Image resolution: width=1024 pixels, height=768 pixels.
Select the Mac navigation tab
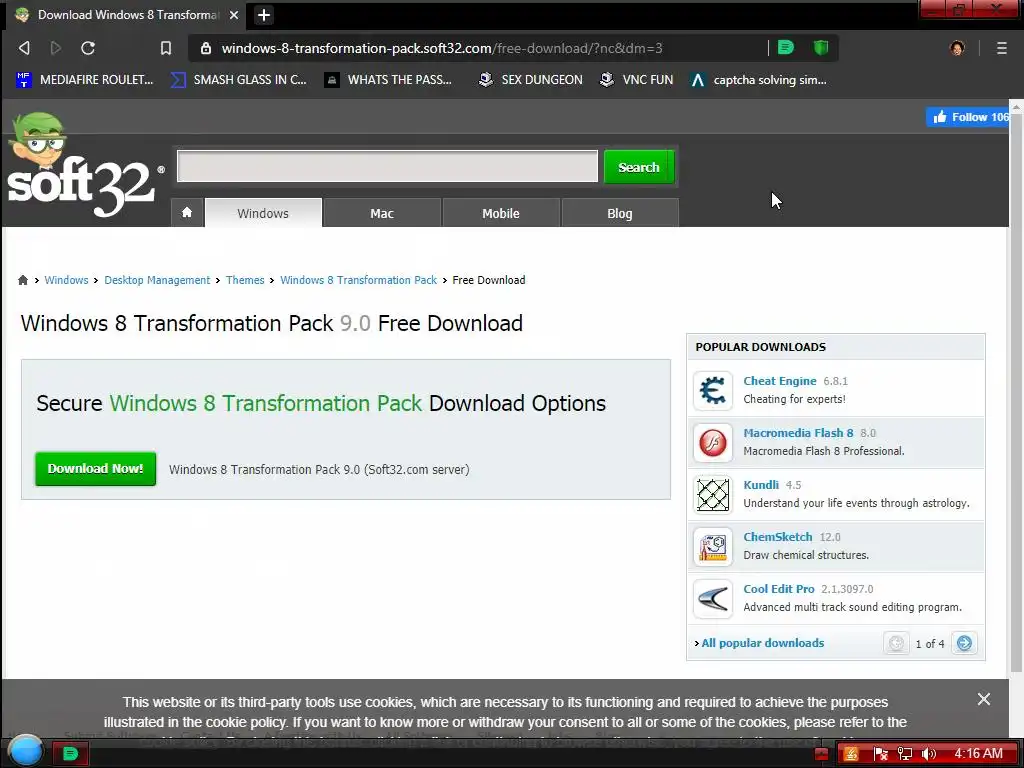[382, 213]
